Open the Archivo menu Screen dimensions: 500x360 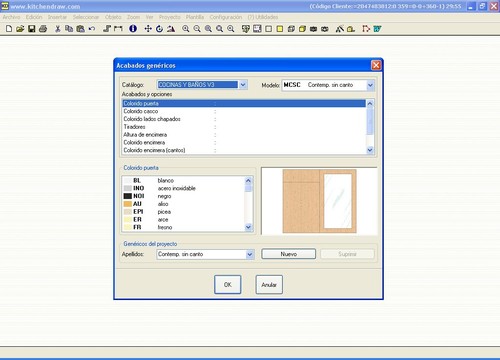pos(11,17)
